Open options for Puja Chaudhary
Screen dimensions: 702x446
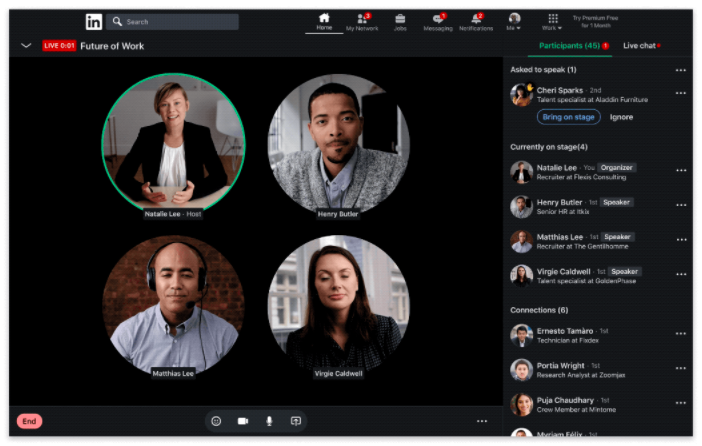681,403
